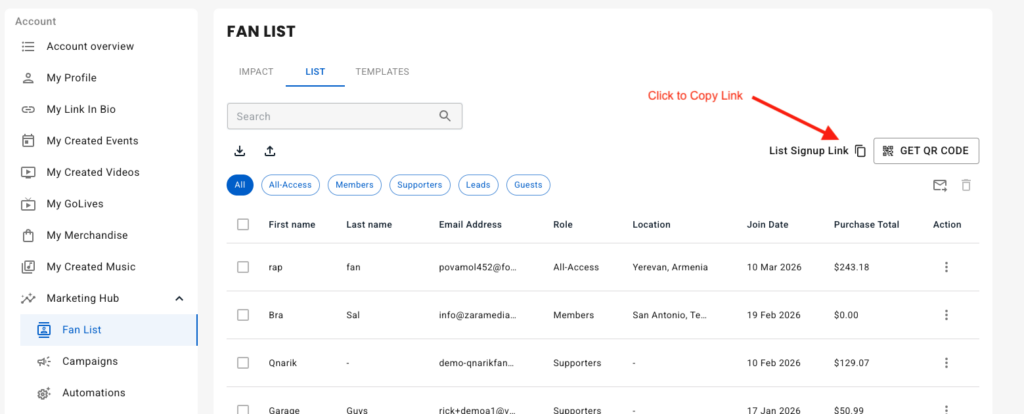Copy the List Signup Link

point(860,151)
